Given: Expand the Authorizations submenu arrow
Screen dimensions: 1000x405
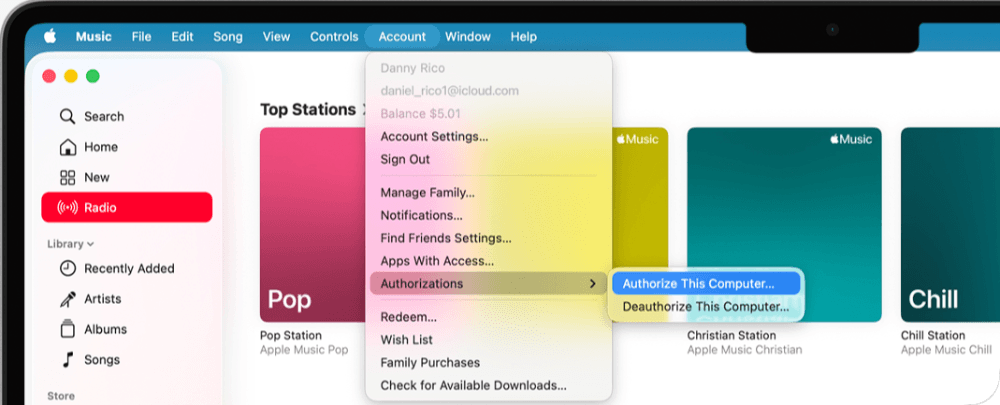Looking at the screenshot, I should [592, 284].
